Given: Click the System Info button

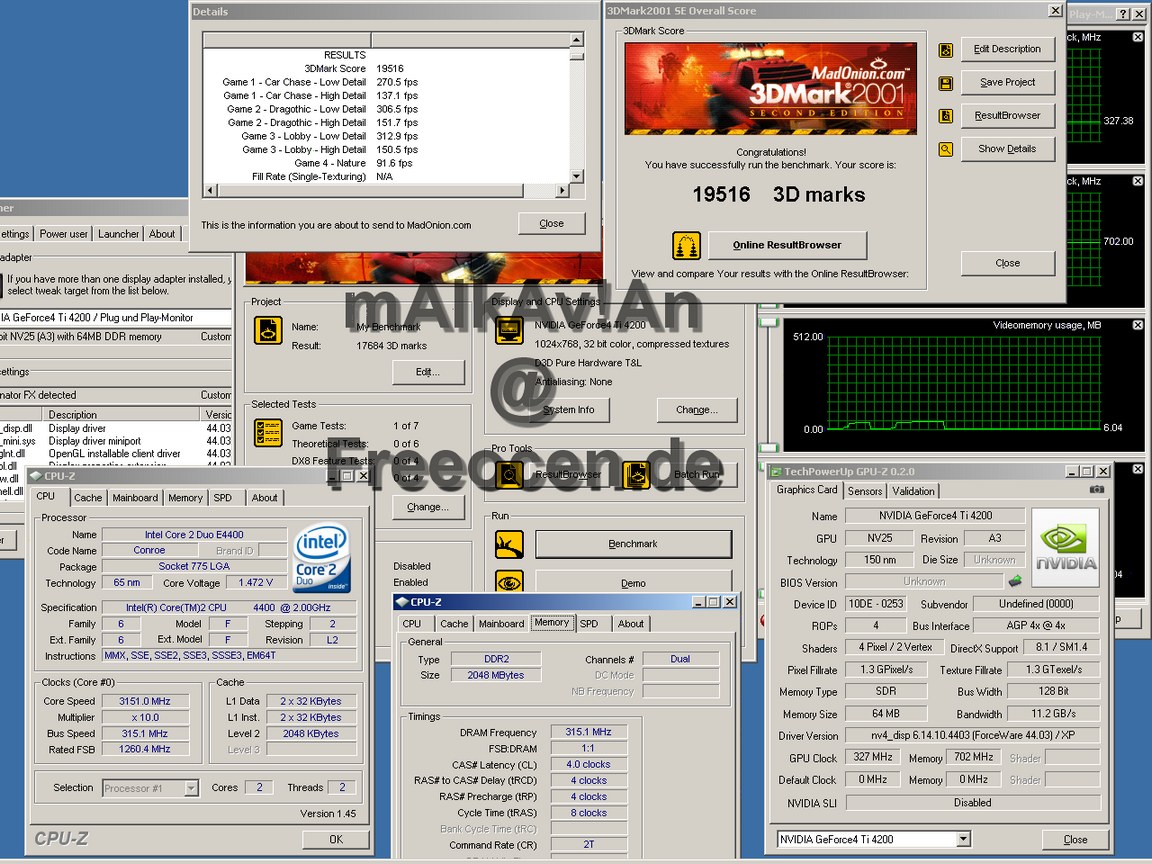Looking at the screenshot, I should point(569,410).
